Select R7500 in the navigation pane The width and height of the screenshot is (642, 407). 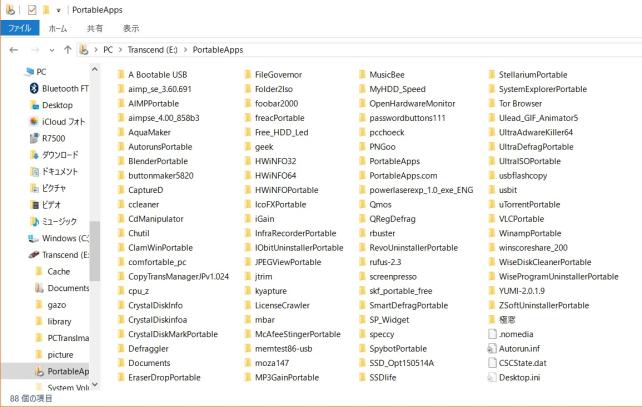pyautogui.click(x=47, y=138)
